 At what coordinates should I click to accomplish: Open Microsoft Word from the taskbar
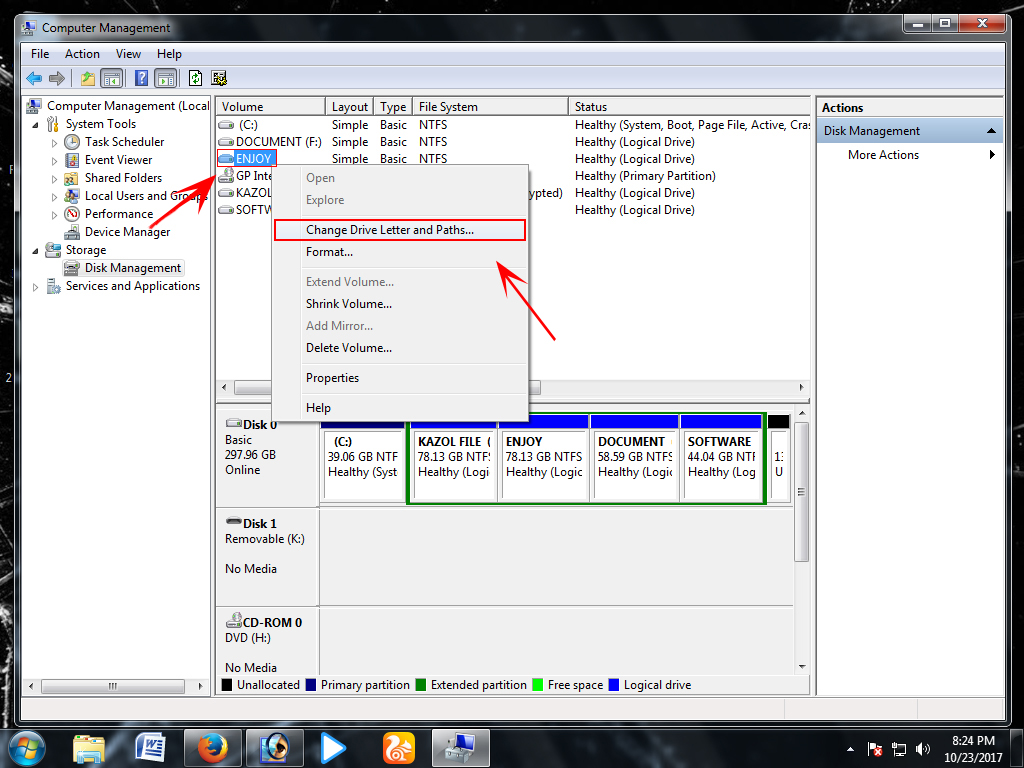tap(150, 748)
